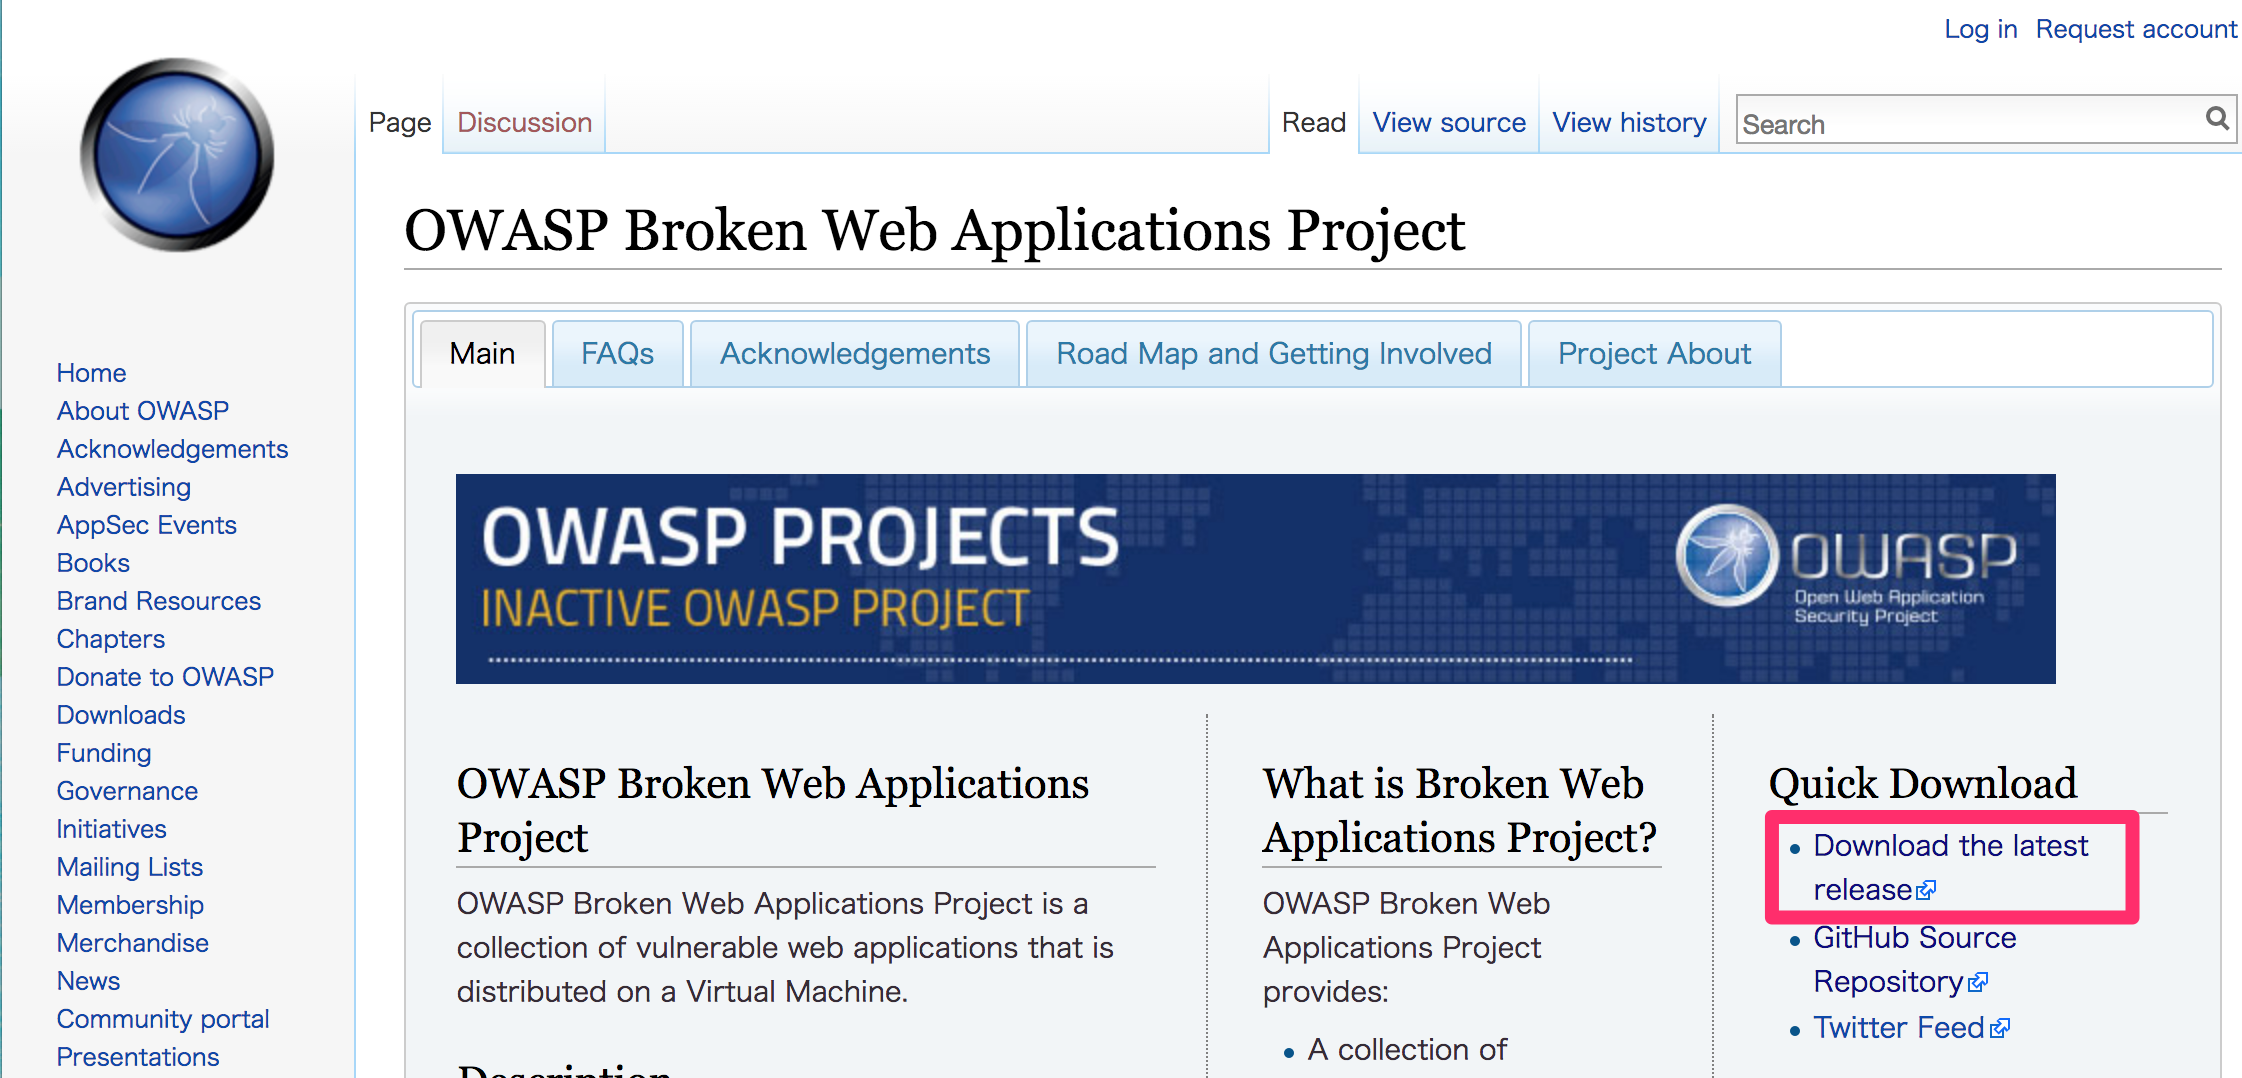Click external link icon after "release"
Image resolution: width=2242 pixels, height=1078 pixels.
pyautogui.click(x=1927, y=892)
